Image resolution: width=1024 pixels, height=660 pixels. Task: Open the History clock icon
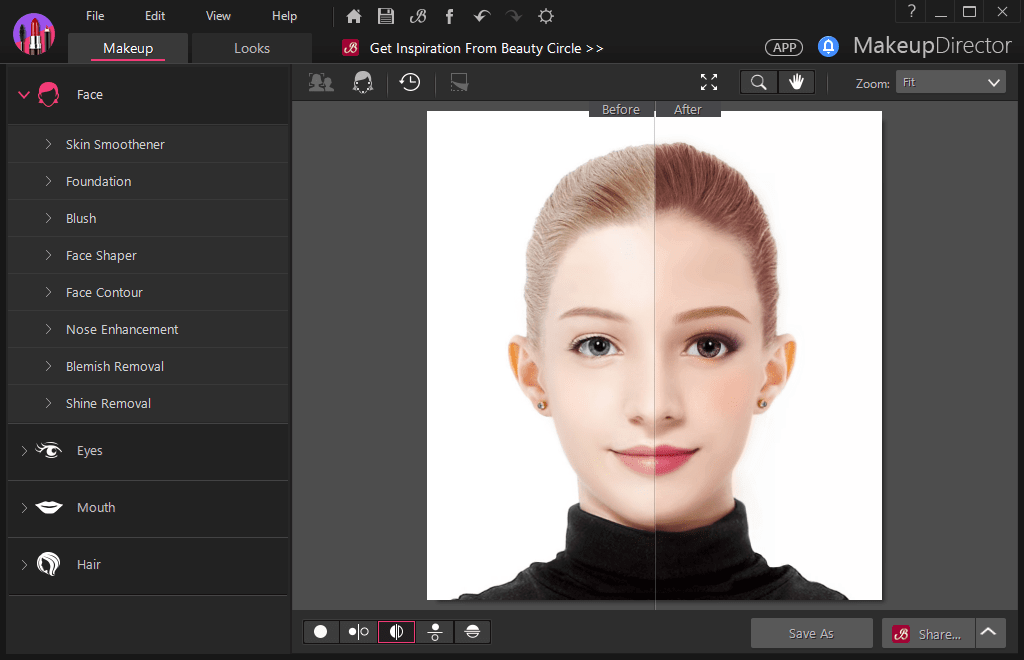409,83
